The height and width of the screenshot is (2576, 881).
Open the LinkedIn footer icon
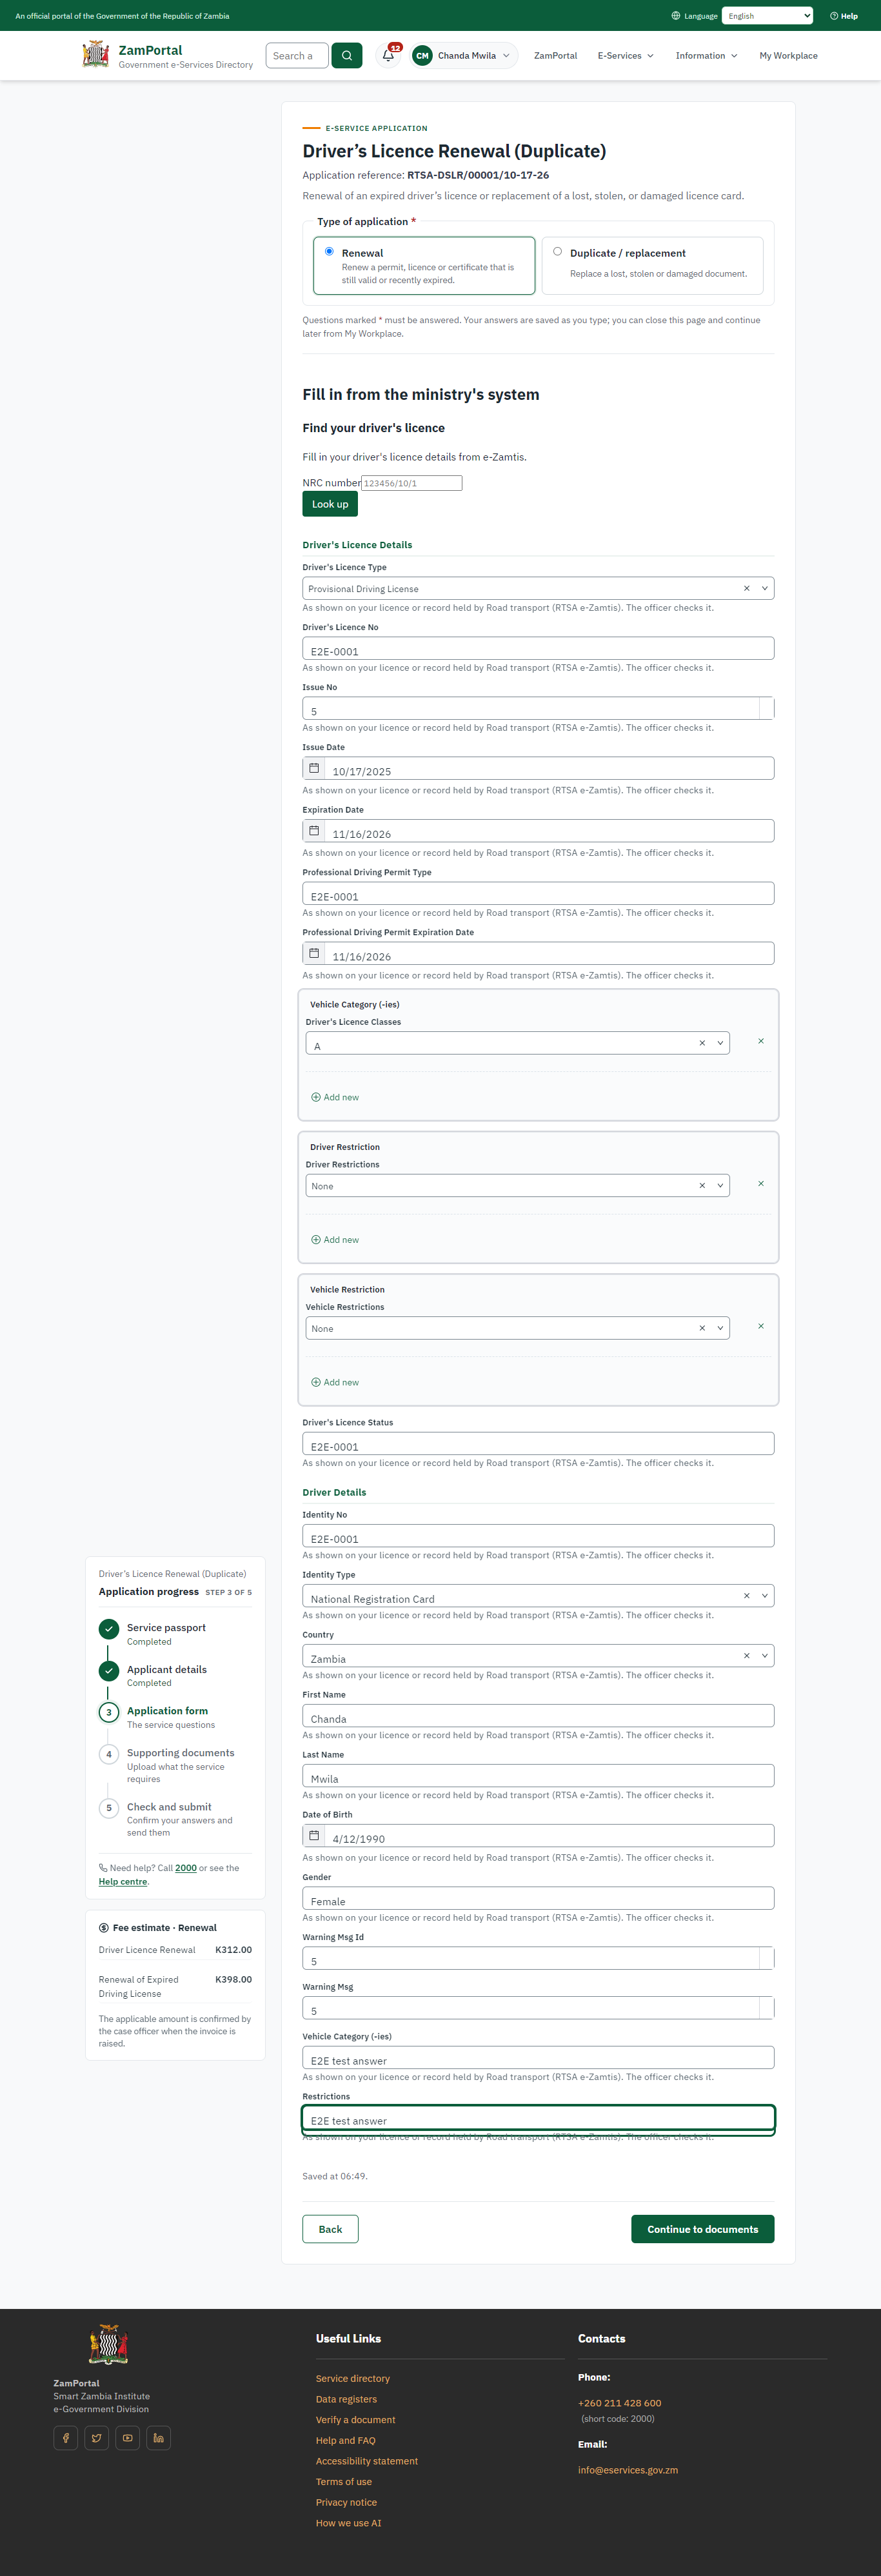[158, 2438]
